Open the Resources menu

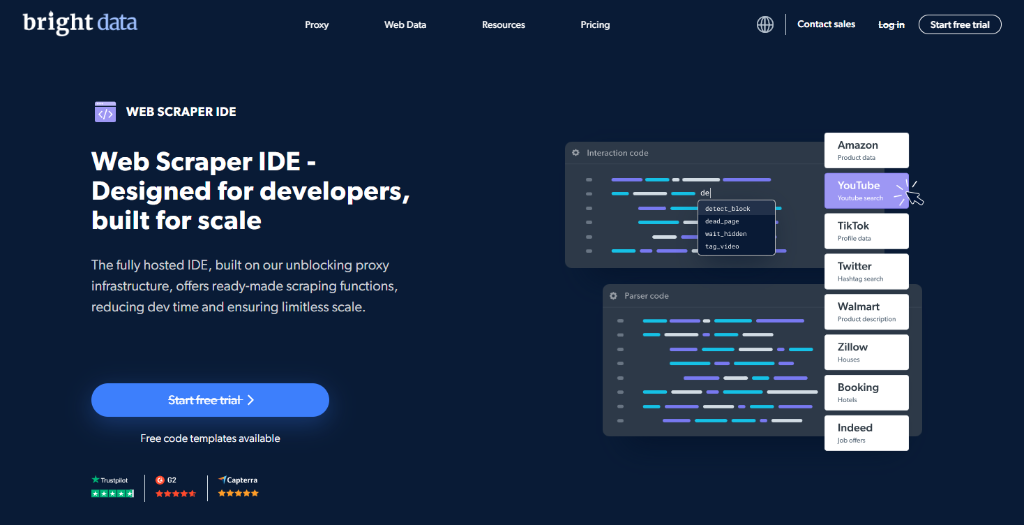(x=504, y=25)
